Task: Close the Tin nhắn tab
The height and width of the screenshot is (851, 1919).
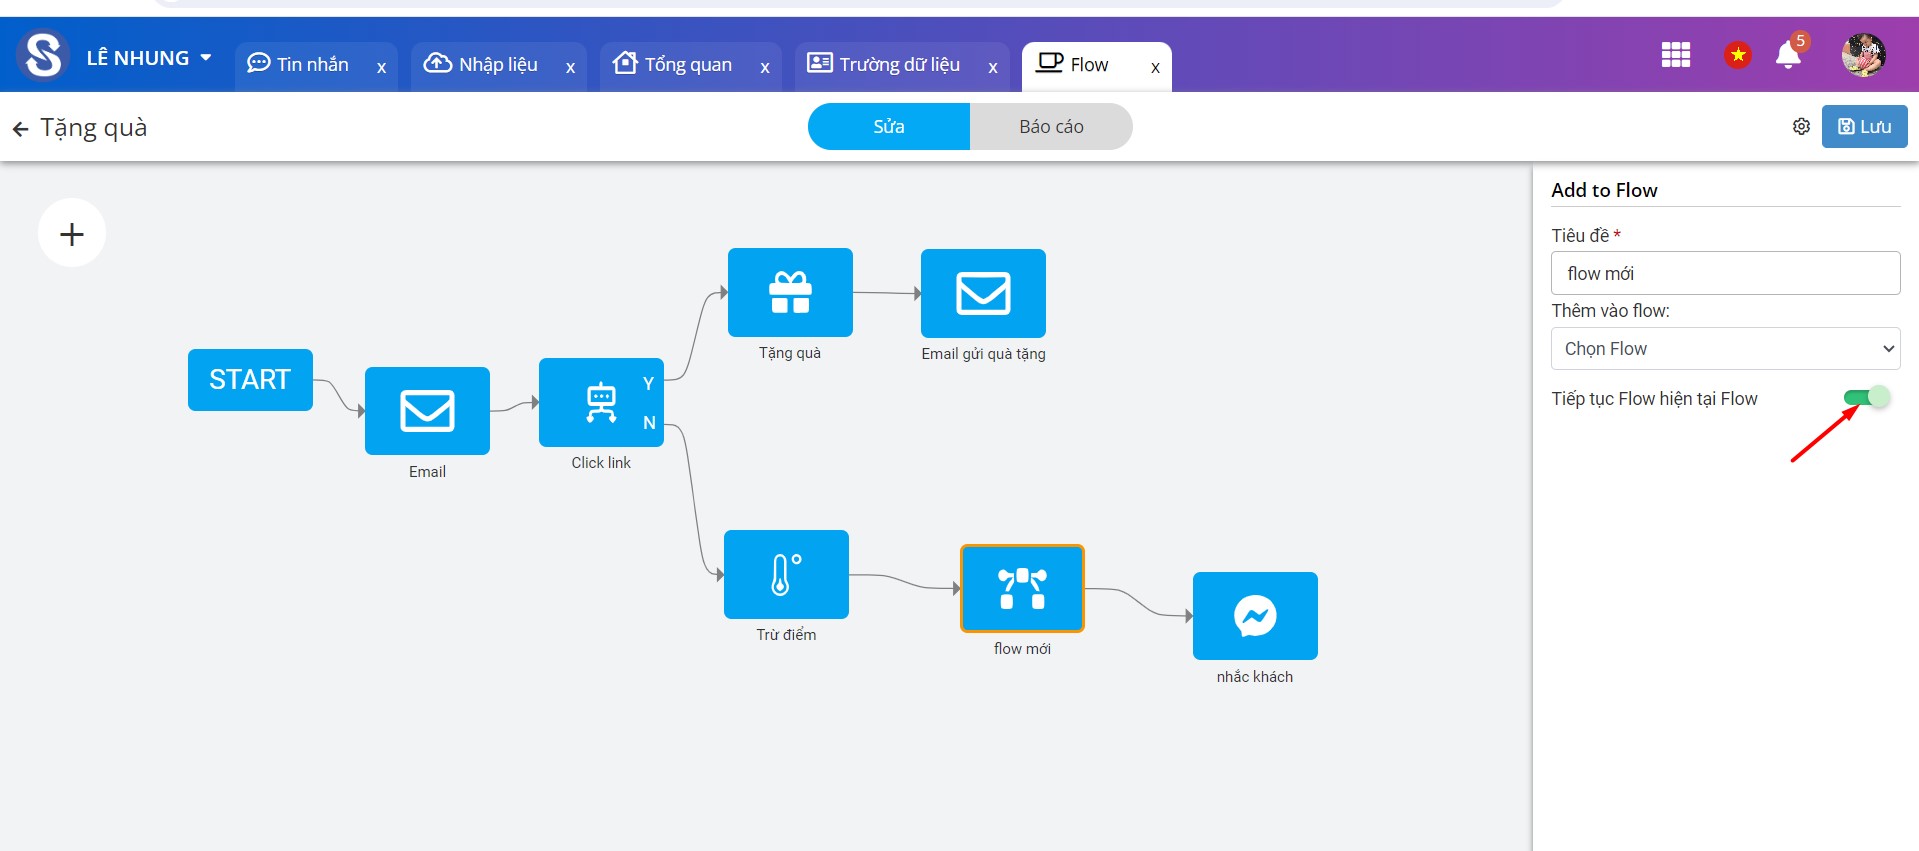Action: tap(381, 67)
